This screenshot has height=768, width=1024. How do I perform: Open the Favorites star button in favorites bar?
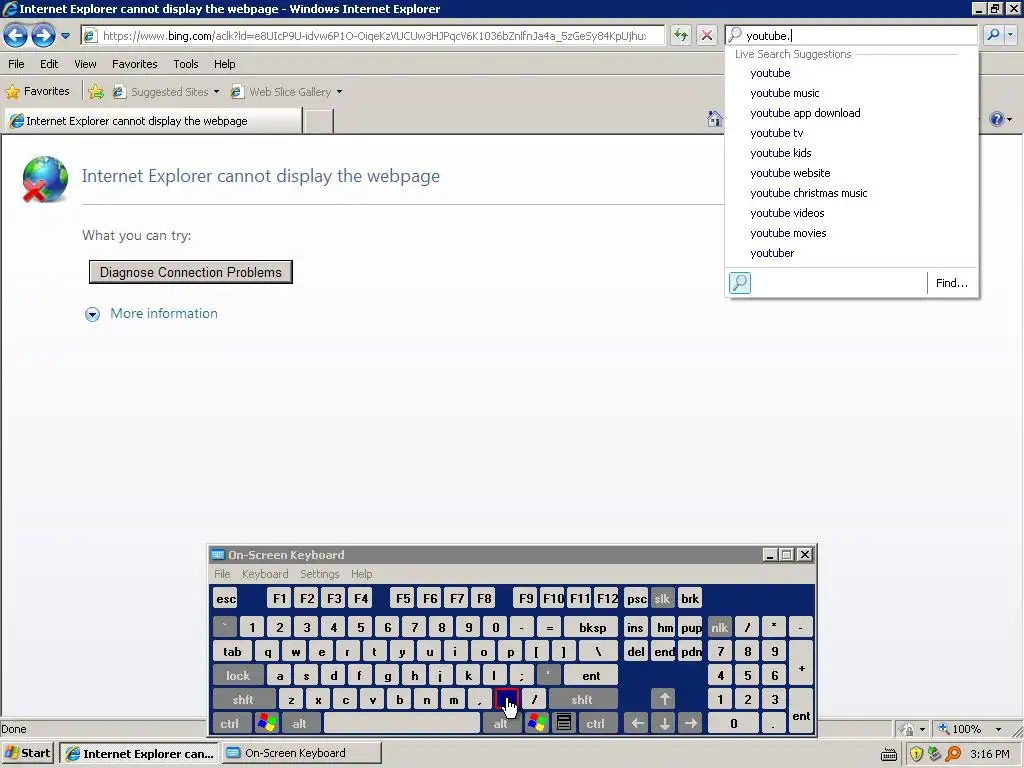pyautogui.click(x=37, y=91)
